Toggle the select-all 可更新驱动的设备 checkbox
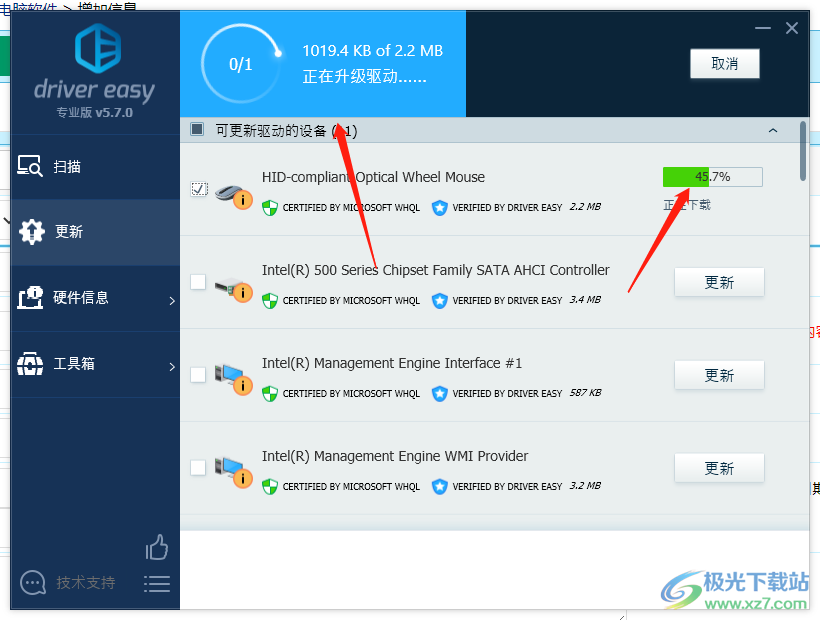Image resolution: width=820 pixels, height=620 pixels. pos(197,129)
